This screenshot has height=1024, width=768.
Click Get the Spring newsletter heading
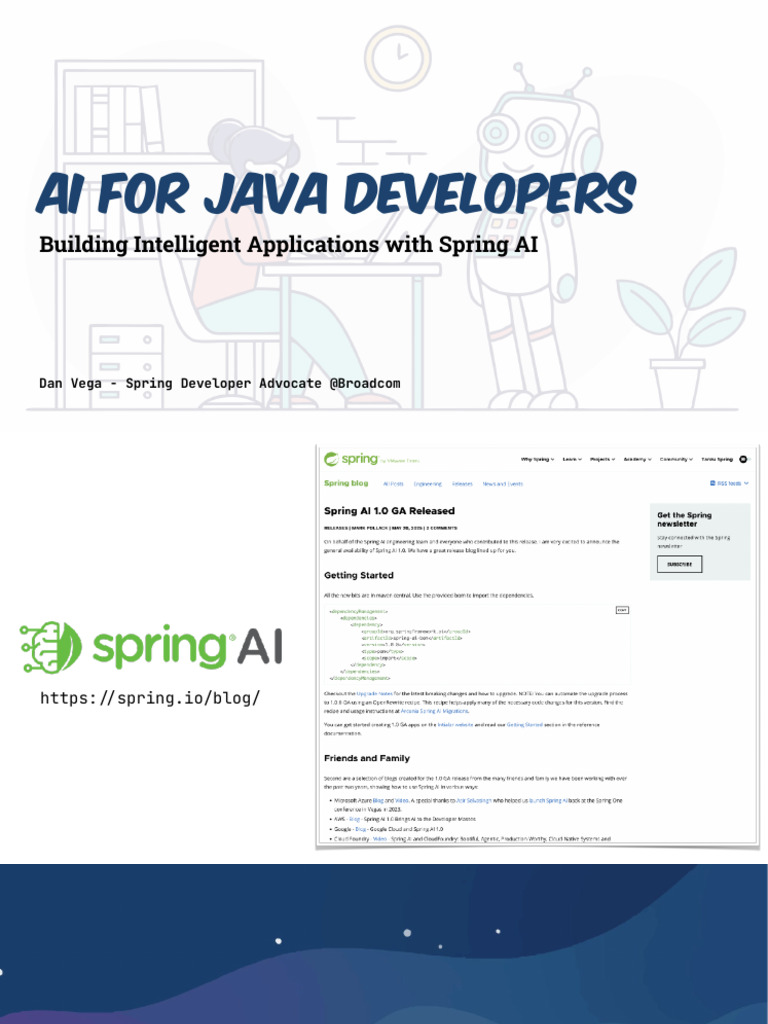tap(684, 519)
